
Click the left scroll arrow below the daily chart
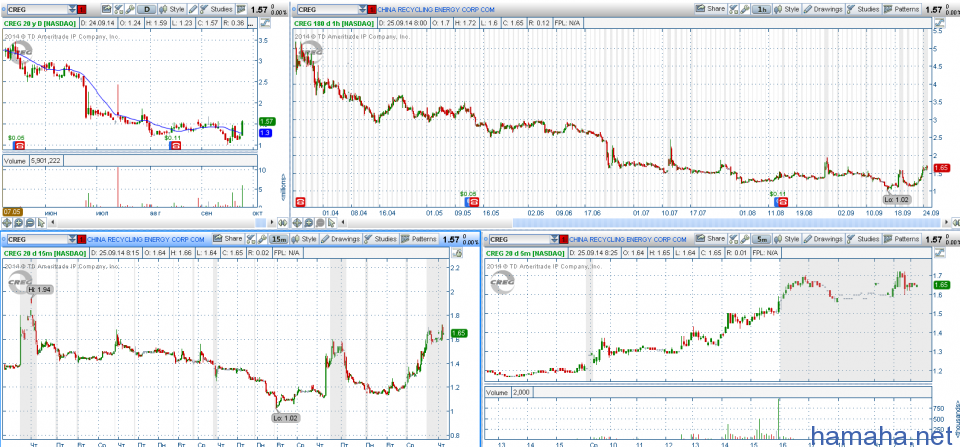tap(53, 222)
